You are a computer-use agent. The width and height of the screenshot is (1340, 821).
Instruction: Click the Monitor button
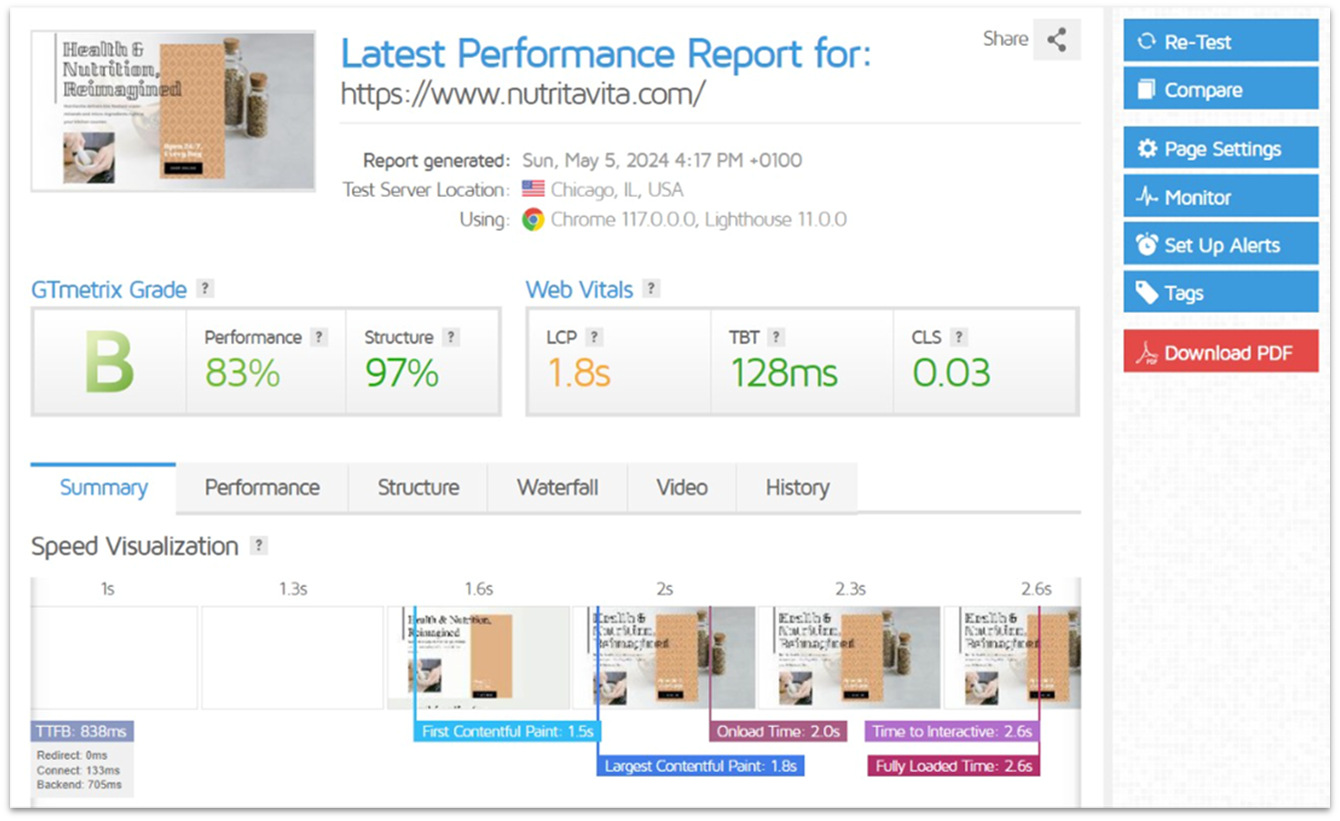(1221, 197)
